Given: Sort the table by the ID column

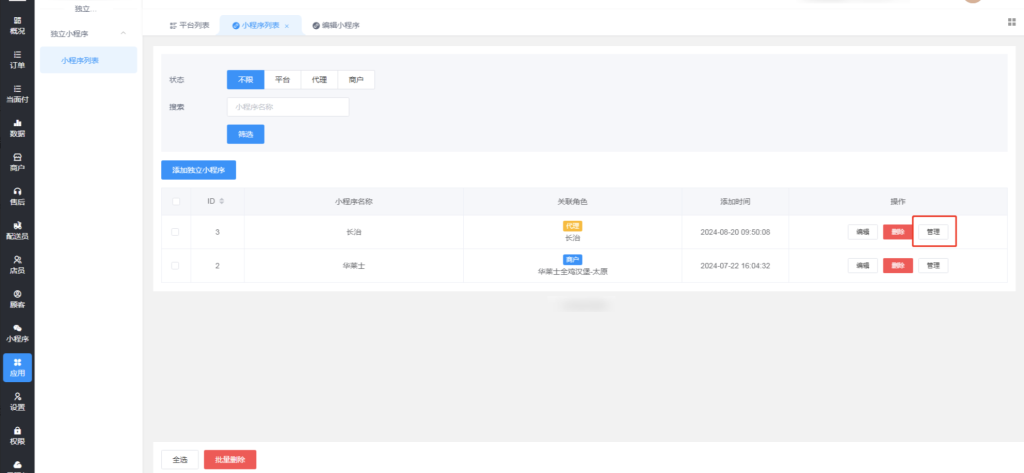Looking at the screenshot, I should (x=221, y=201).
